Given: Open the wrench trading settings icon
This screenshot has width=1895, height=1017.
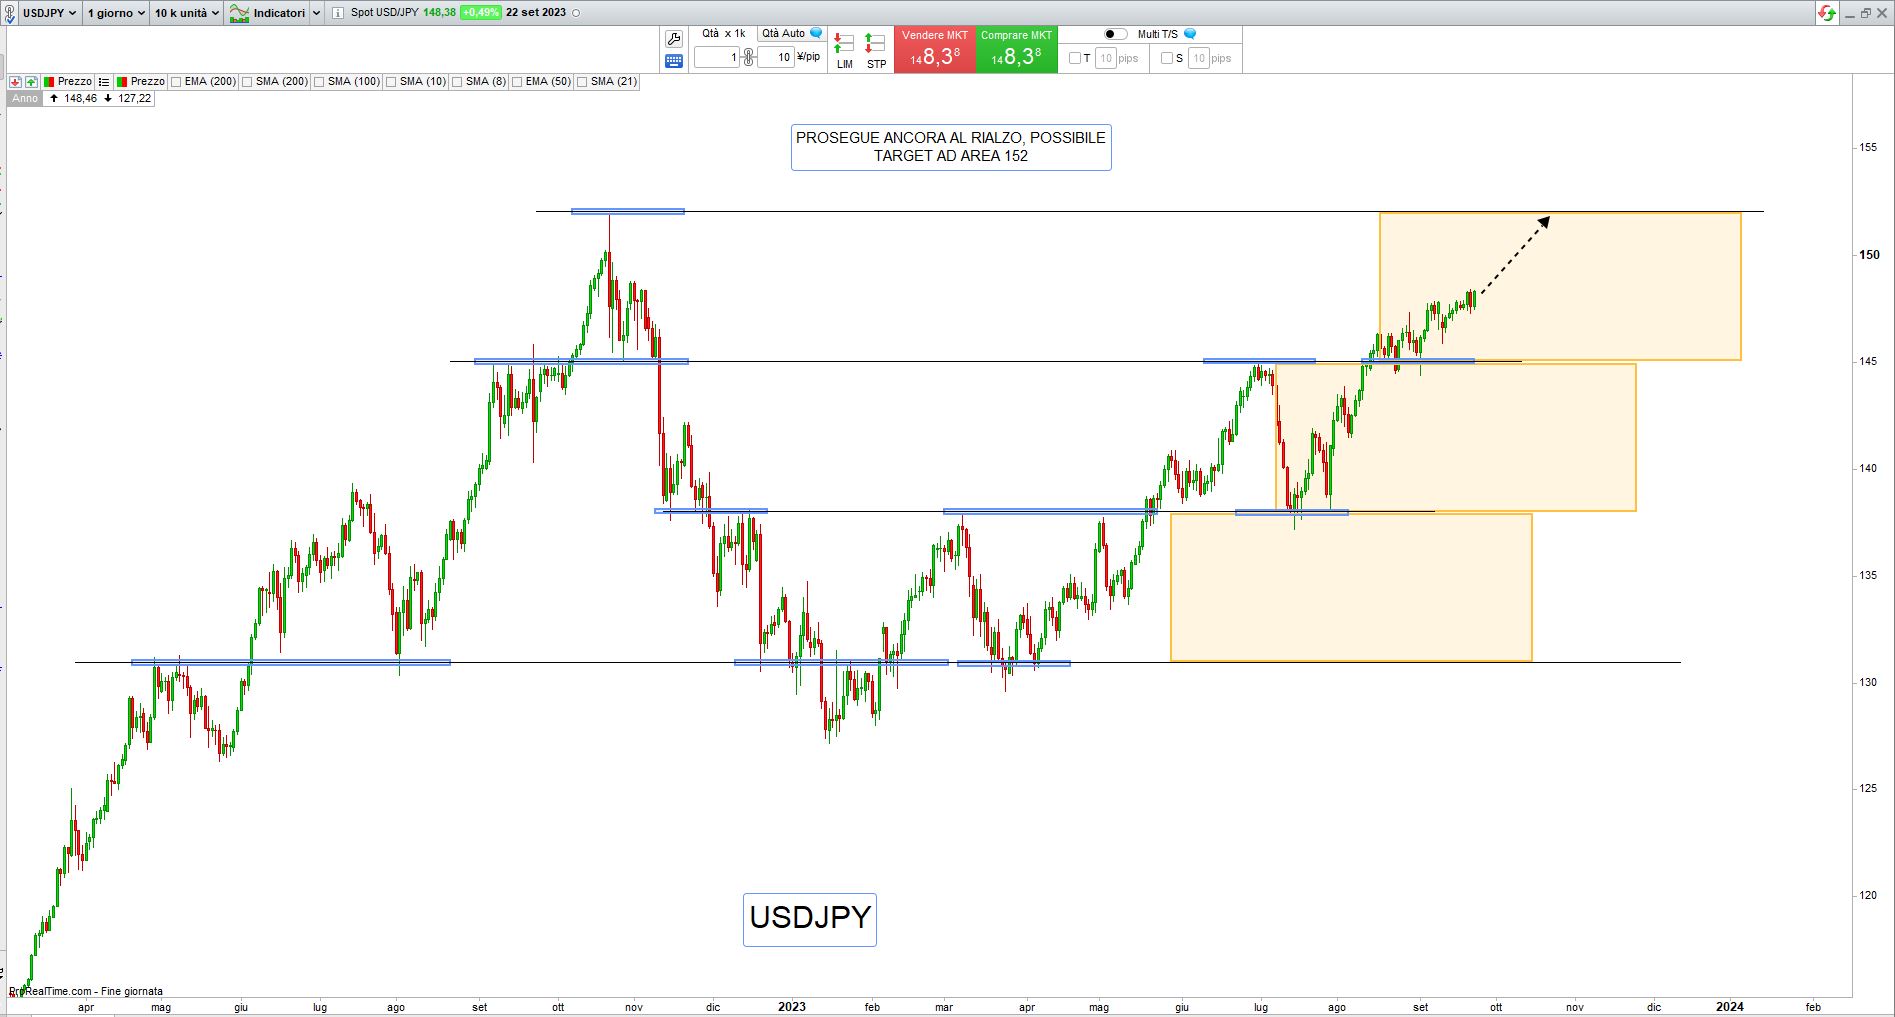Looking at the screenshot, I should 674,39.
